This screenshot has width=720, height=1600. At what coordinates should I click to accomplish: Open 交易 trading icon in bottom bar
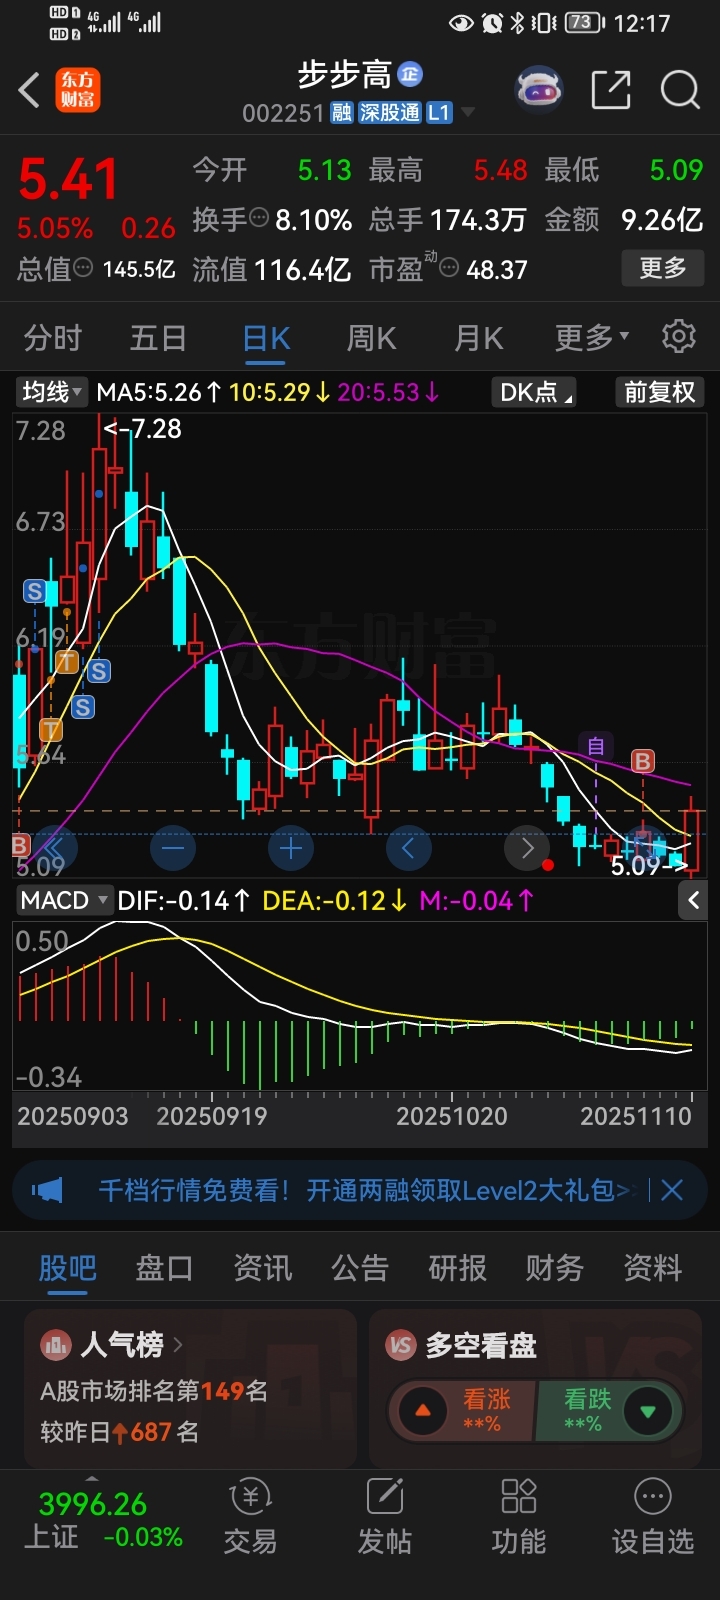pyautogui.click(x=250, y=1518)
